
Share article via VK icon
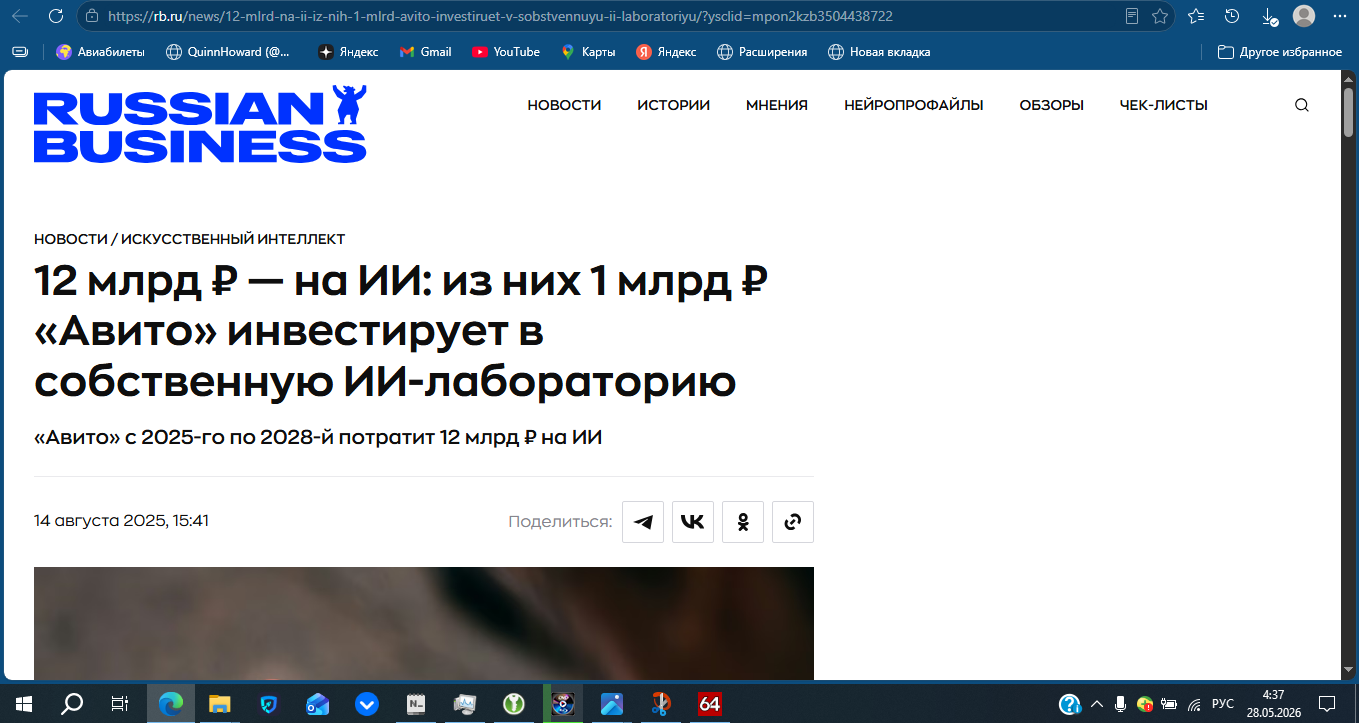click(693, 522)
